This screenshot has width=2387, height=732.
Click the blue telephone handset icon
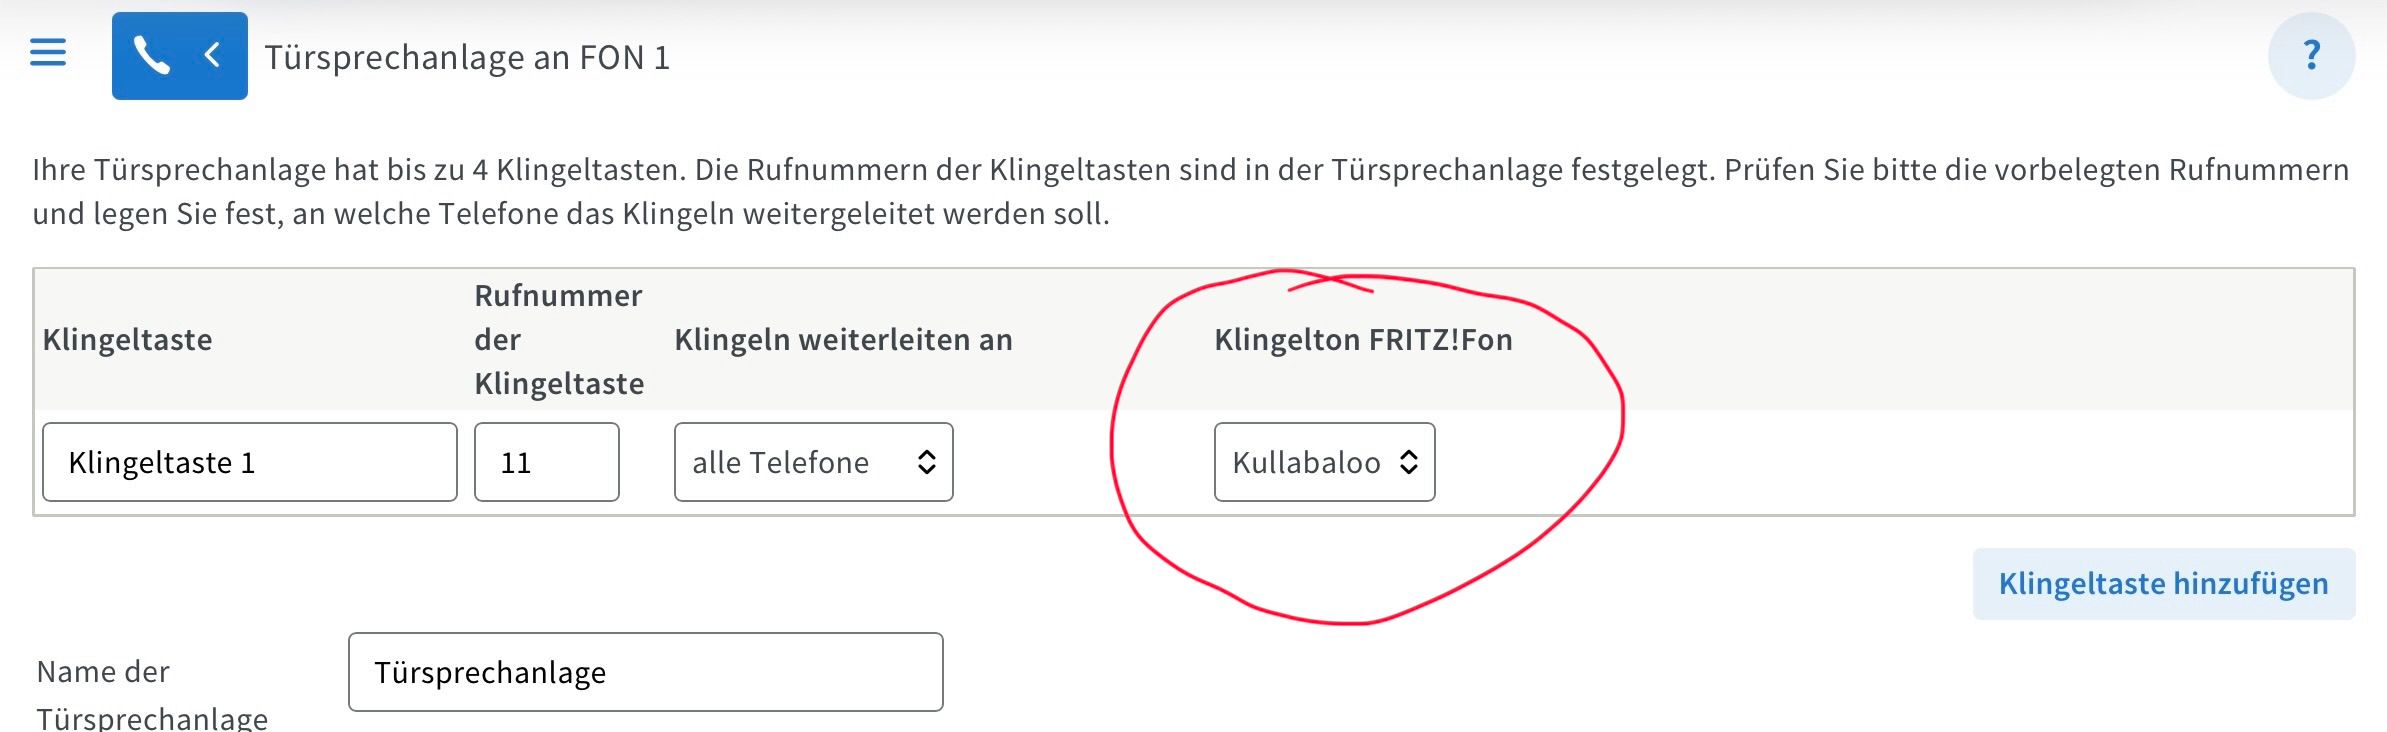(152, 56)
